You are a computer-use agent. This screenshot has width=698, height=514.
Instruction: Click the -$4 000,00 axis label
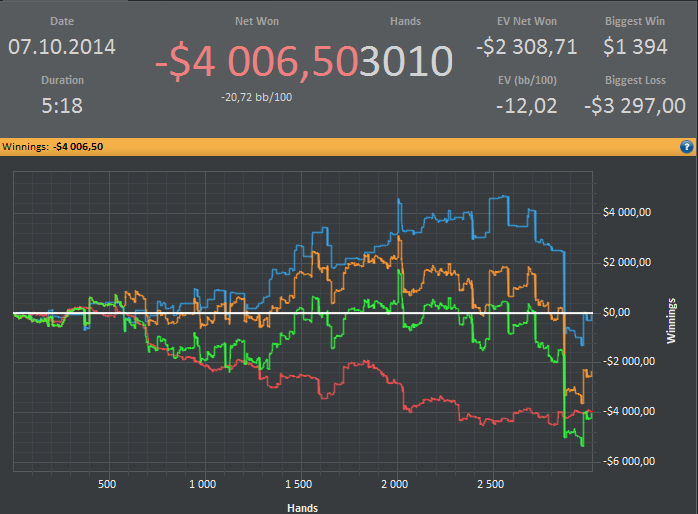(629, 411)
